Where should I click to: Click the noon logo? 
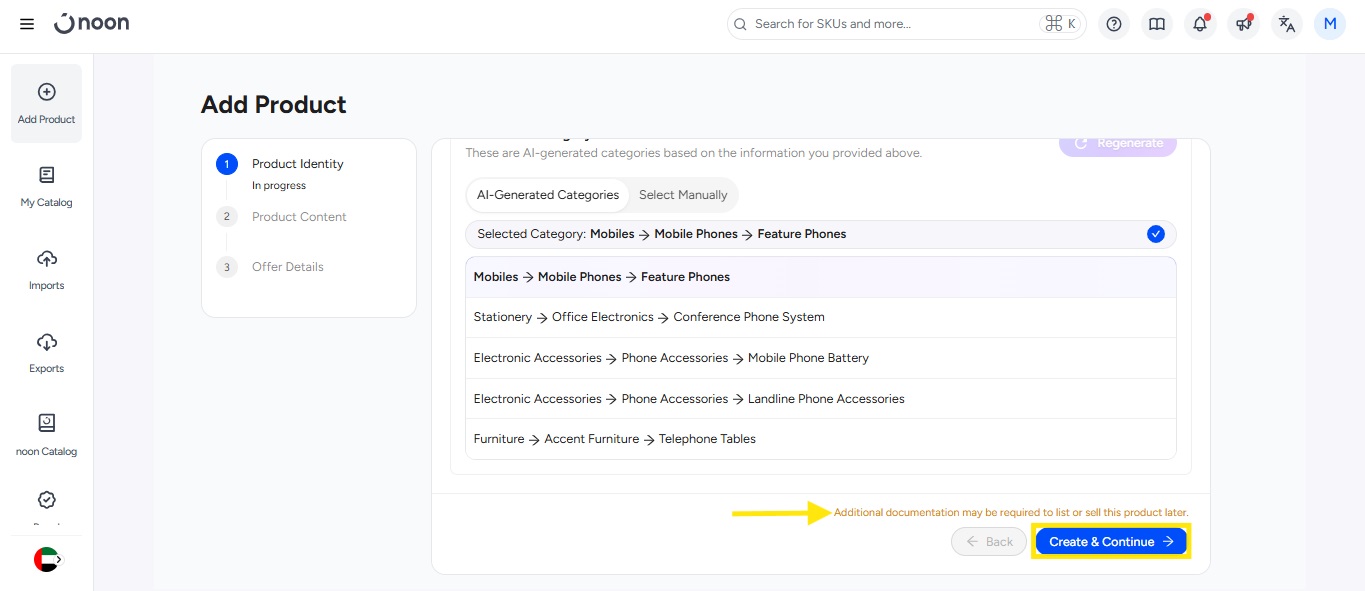tap(92, 24)
